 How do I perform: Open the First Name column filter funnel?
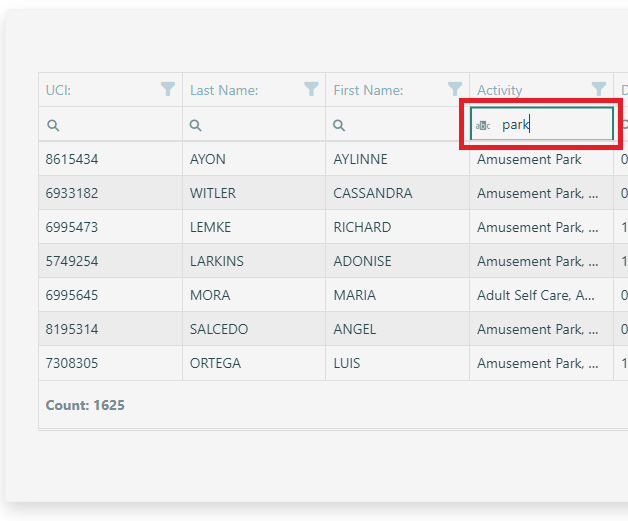coord(455,90)
